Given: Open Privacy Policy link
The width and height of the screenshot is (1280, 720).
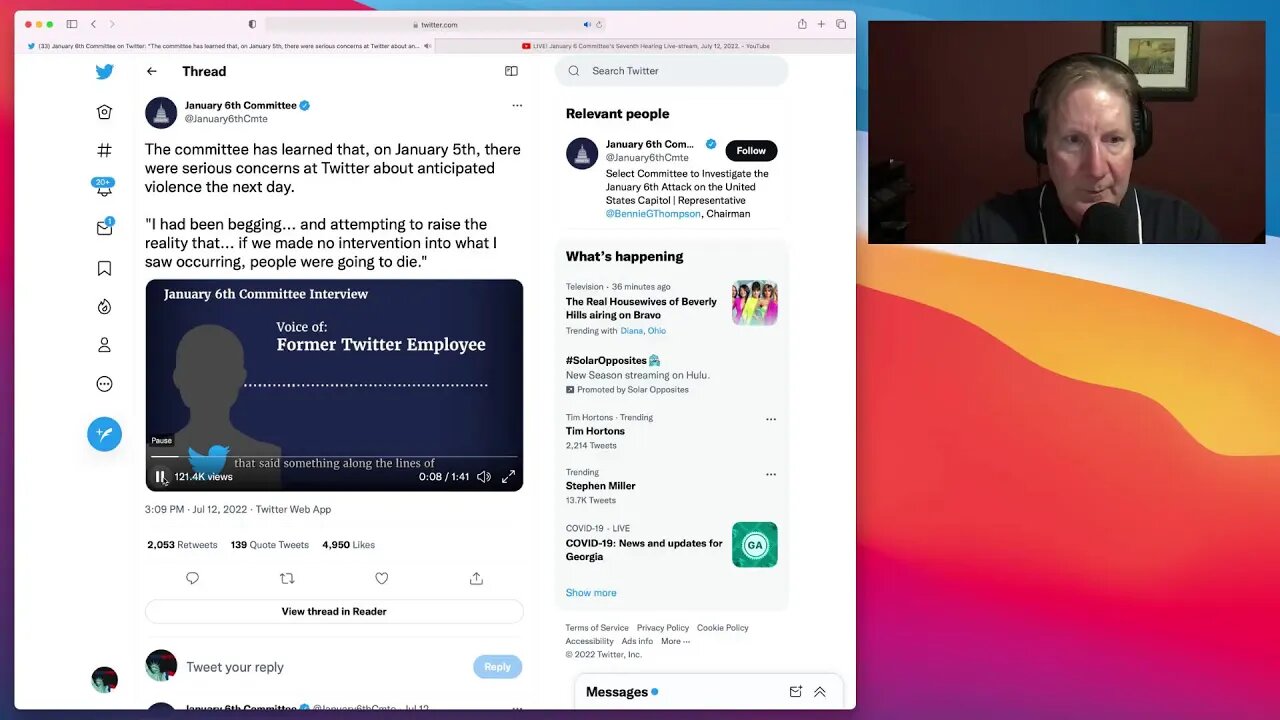Looking at the screenshot, I should (663, 628).
